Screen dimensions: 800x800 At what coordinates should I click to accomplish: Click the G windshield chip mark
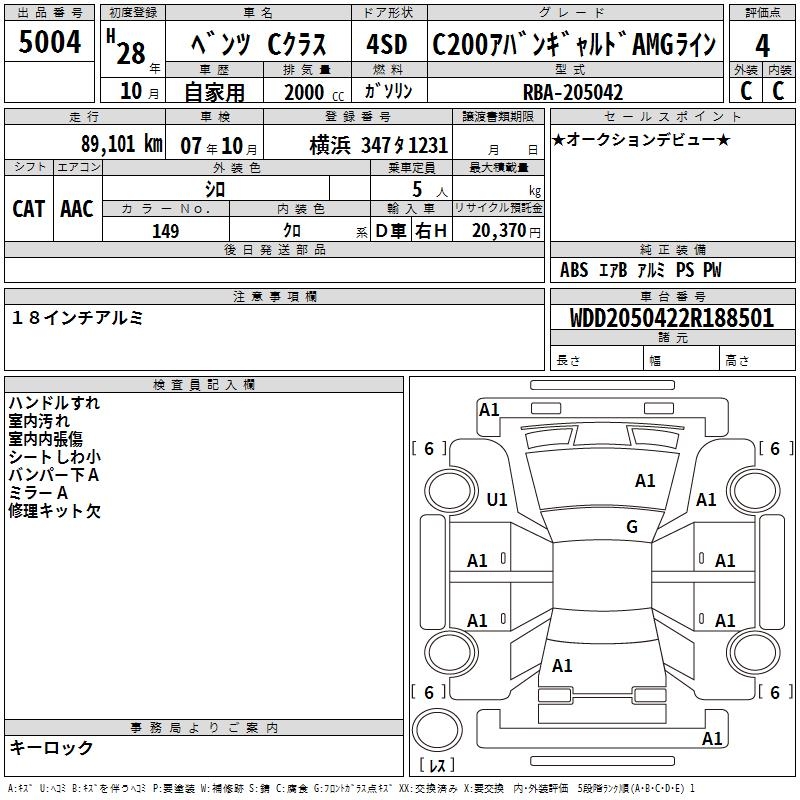click(632, 526)
